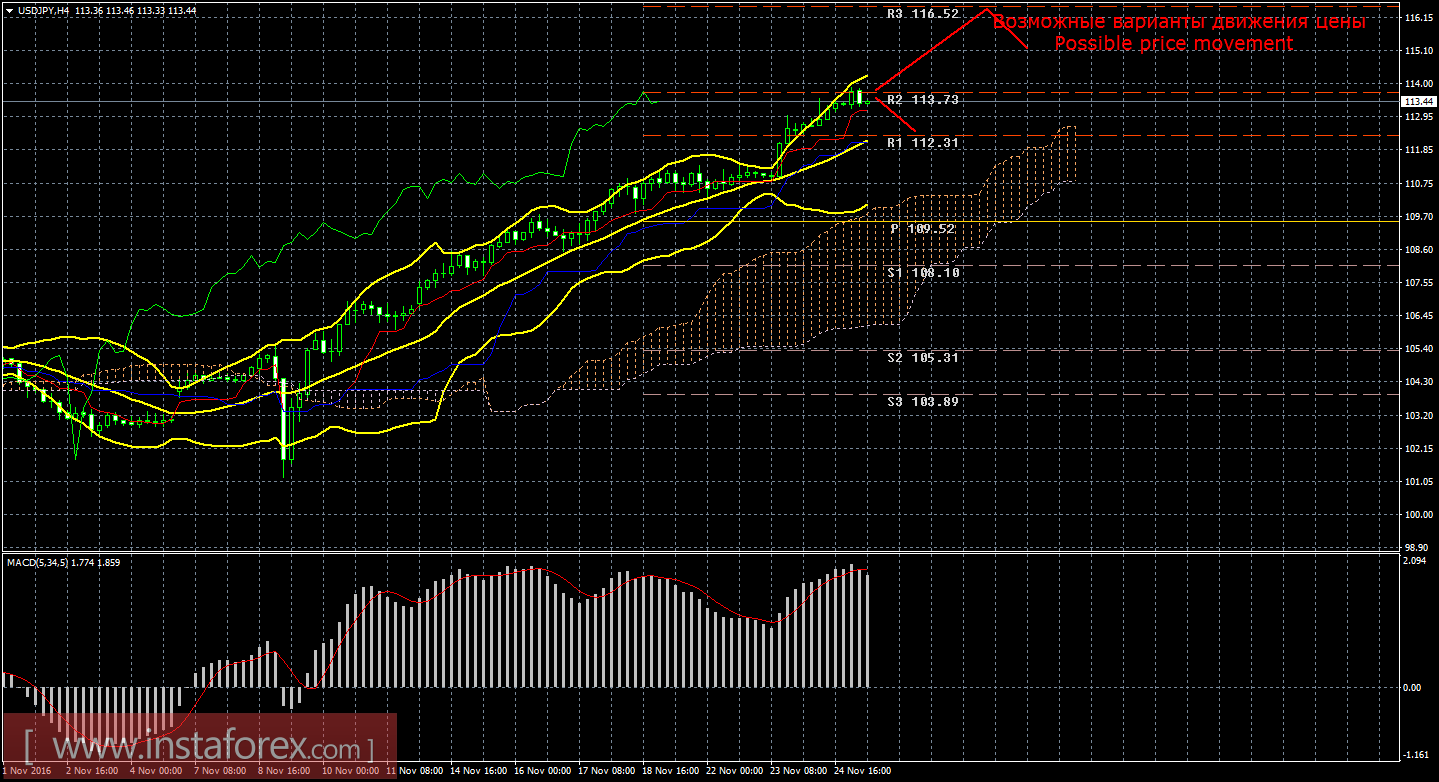Select the R3 116.52 resistance label
The height and width of the screenshot is (782, 1439).
(x=922, y=15)
